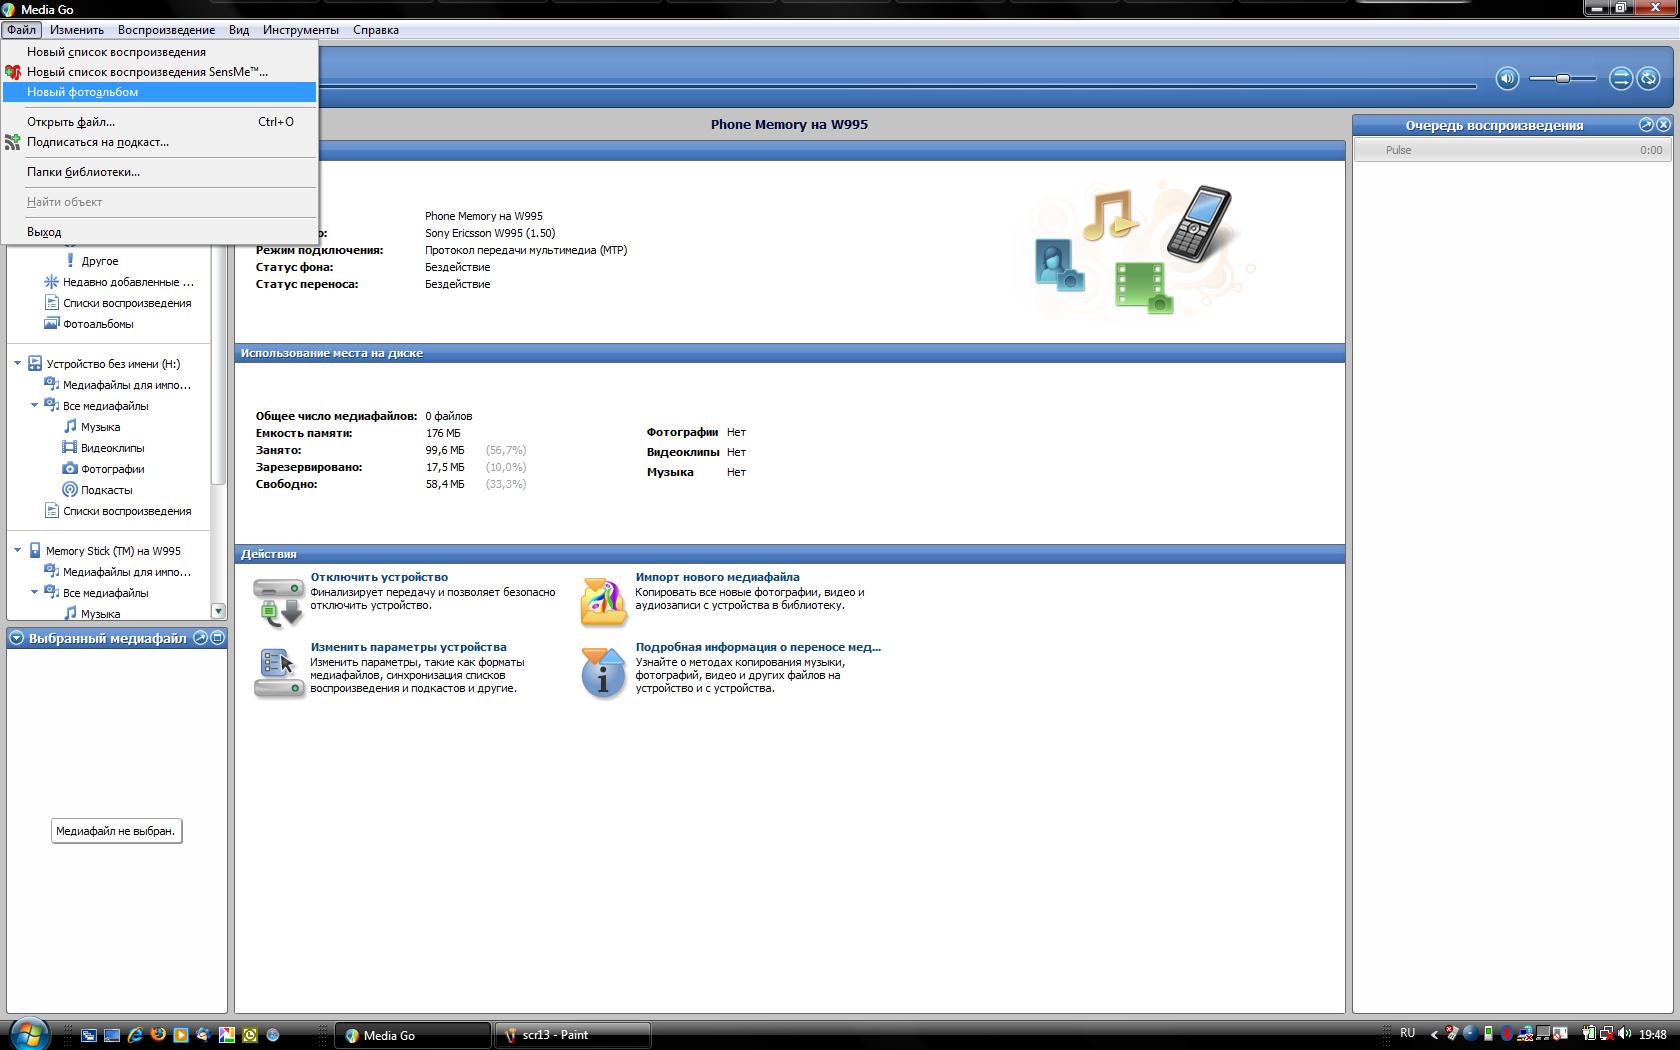
Task: Launch Firefox from quick launch
Action: [157, 1035]
